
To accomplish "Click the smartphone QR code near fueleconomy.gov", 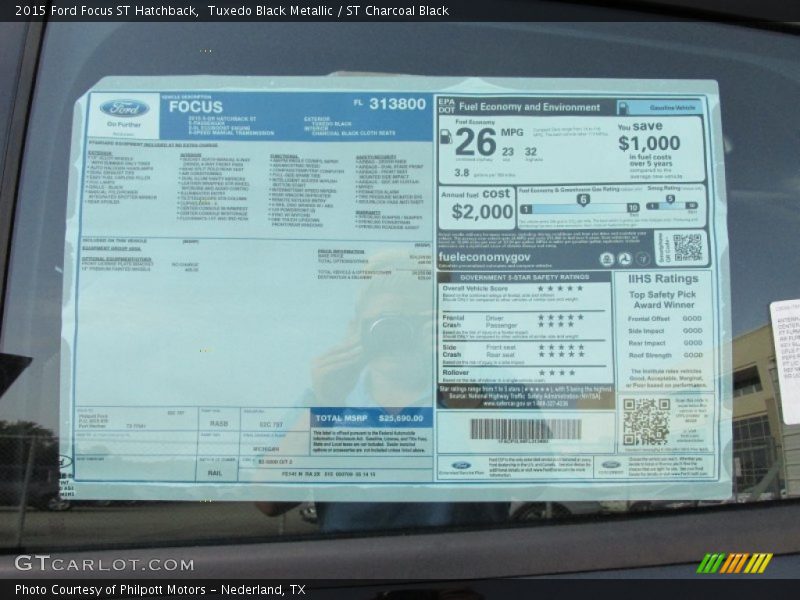I will 687,247.
